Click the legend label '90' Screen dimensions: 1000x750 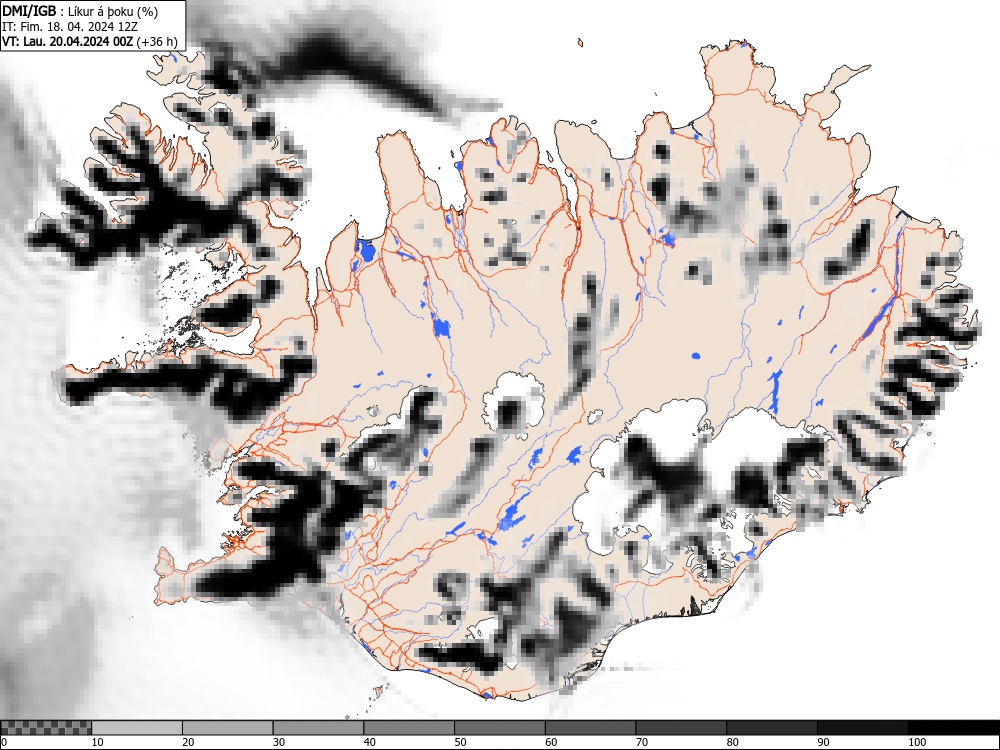[x=821, y=742]
